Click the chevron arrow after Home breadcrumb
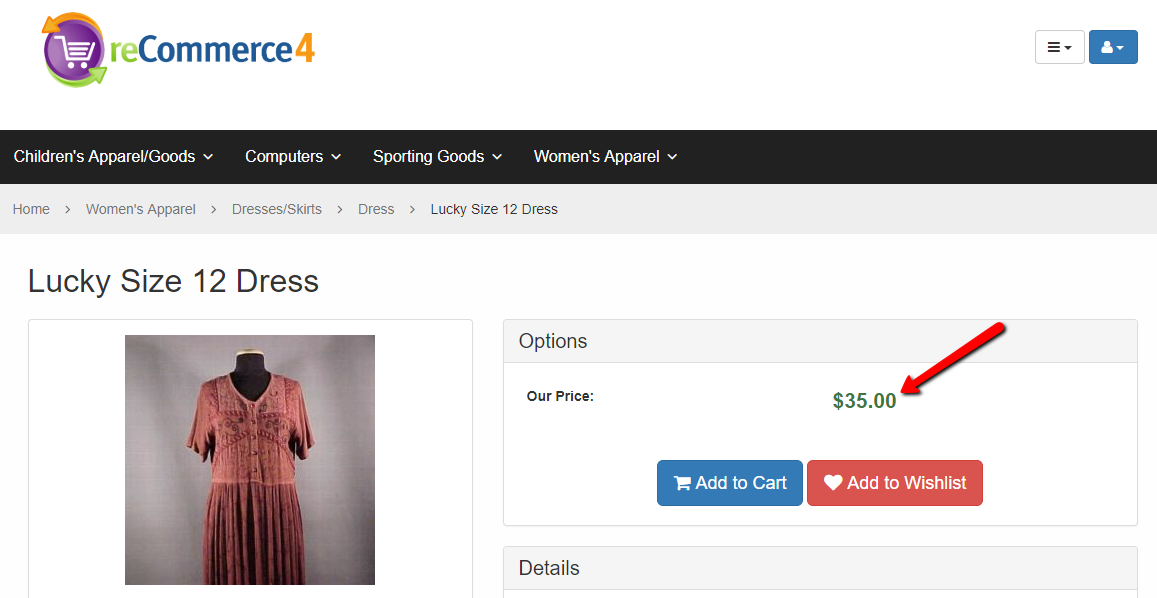Viewport: 1157px width, 598px height. click(x=68, y=210)
